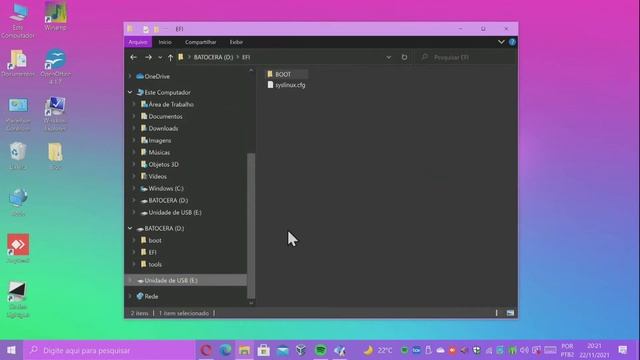Expand OneDrive tree node arrow
This screenshot has height=360, width=640.
(x=130, y=76)
